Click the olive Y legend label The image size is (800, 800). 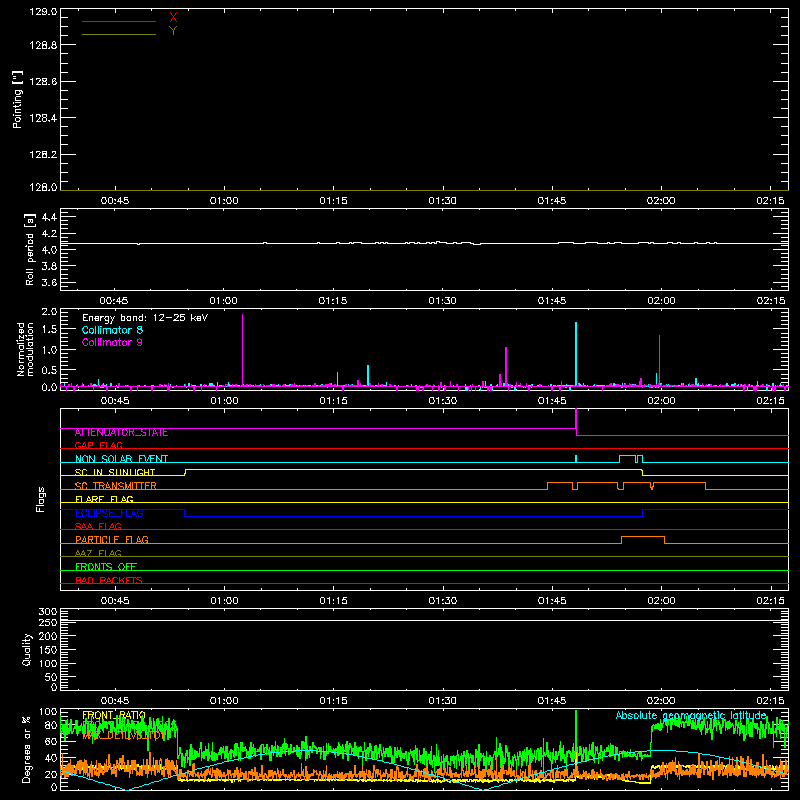tap(173, 31)
